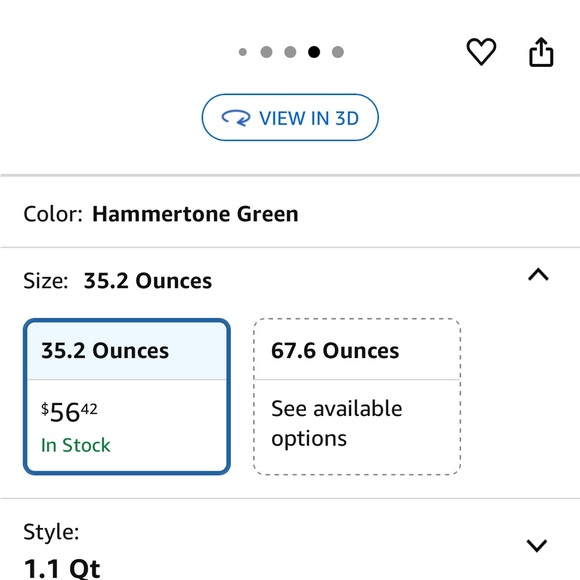Select the 67.6 Ounces size option
The width and height of the screenshot is (580, 580).
tap(357, 397)
